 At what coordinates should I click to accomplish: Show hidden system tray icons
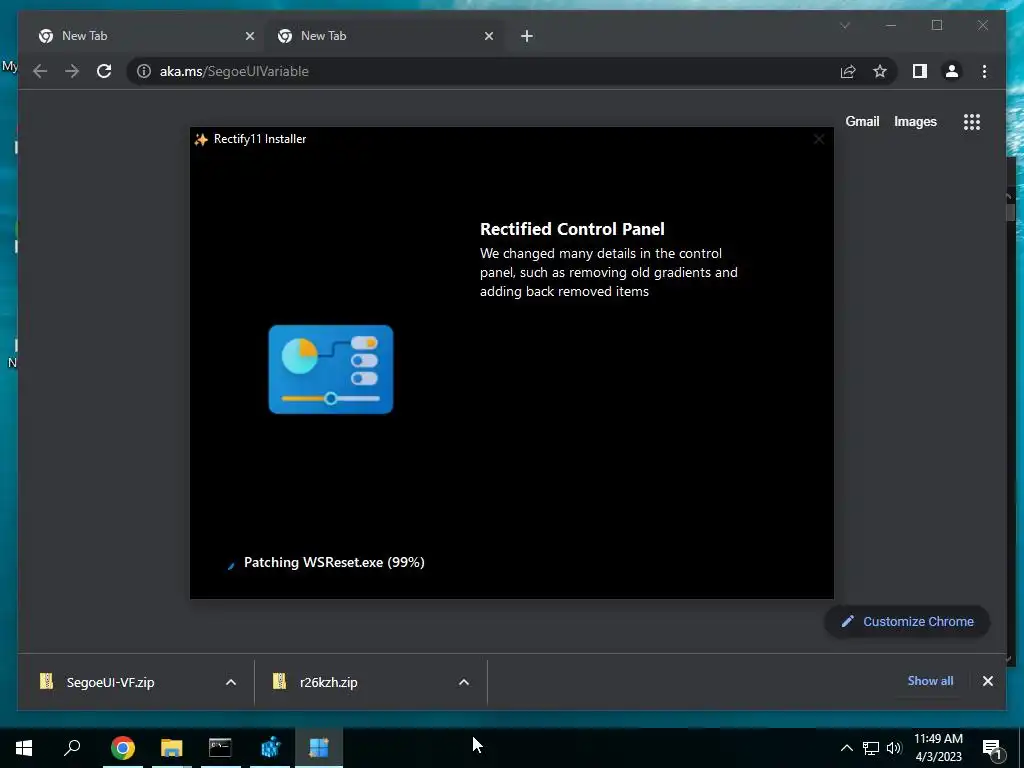[846, 748]
